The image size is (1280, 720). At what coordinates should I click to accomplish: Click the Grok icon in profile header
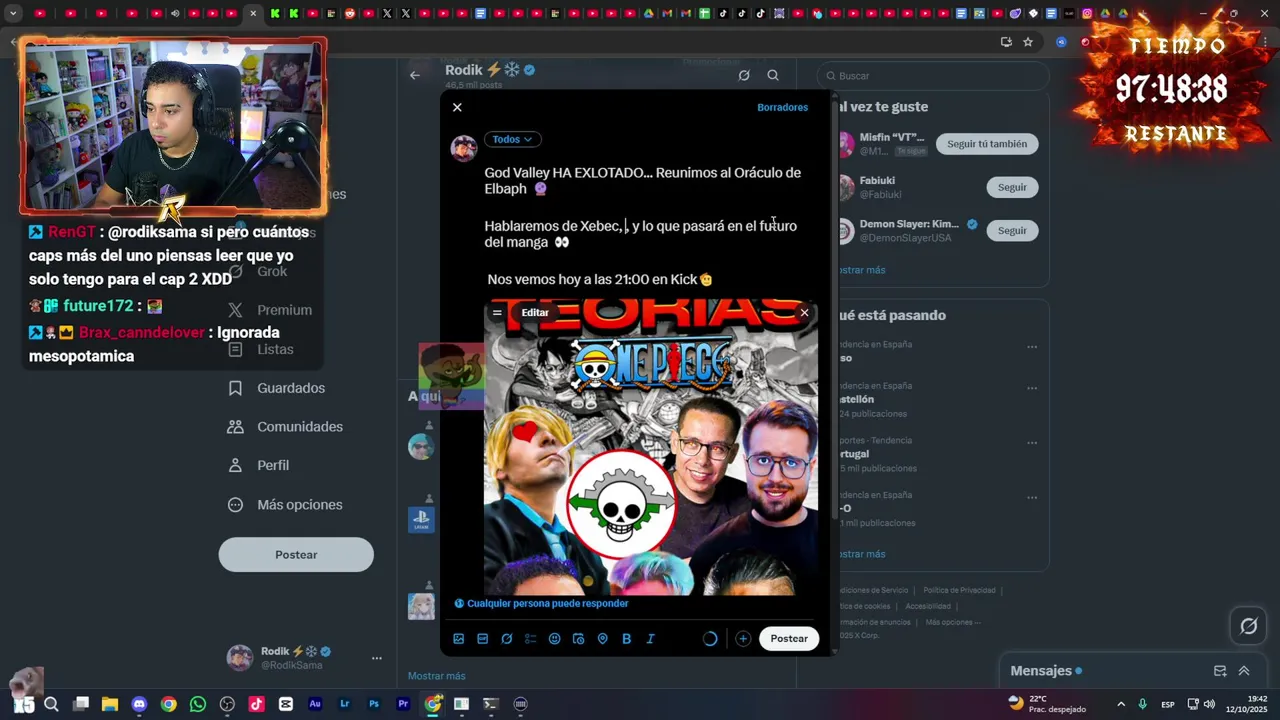(x=744, y=75)
